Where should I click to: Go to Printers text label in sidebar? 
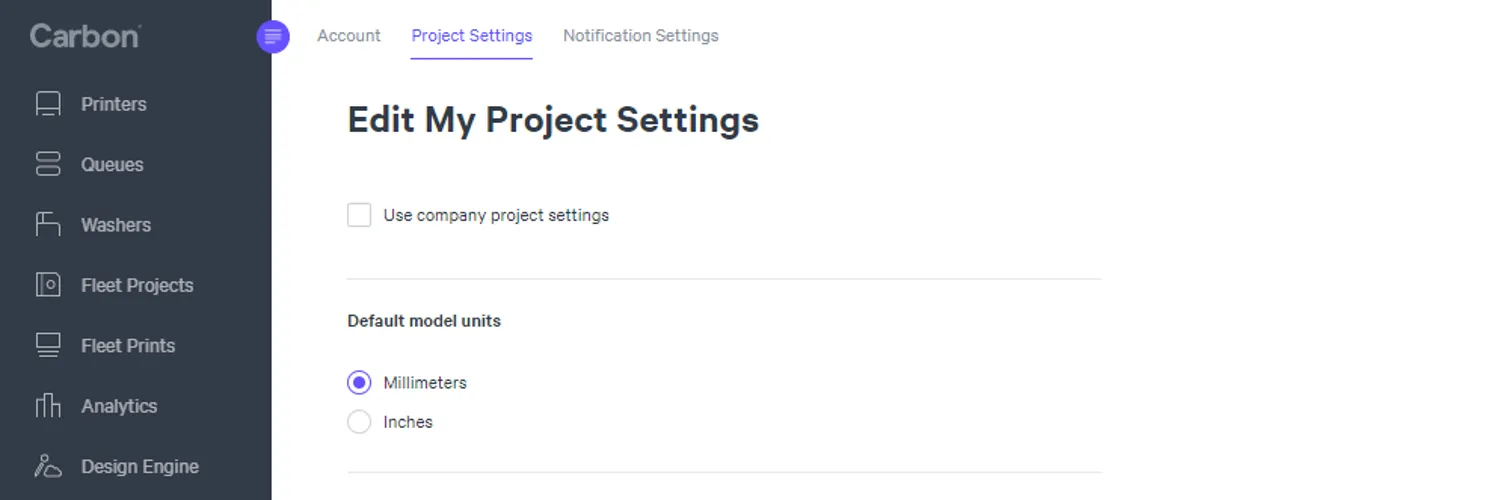pyautogui.click(x=114, y=104)
